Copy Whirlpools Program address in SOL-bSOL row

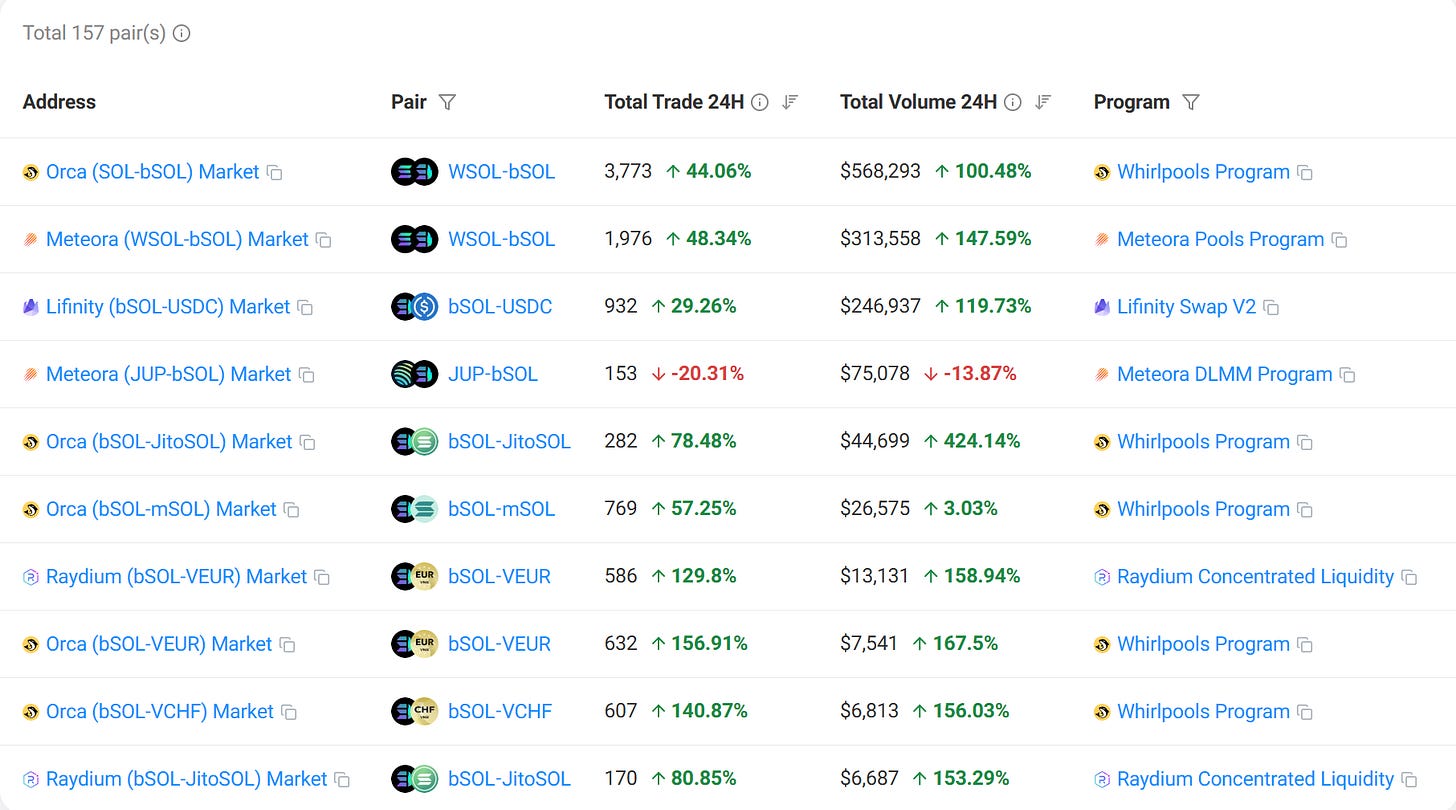click(1304, 173)
